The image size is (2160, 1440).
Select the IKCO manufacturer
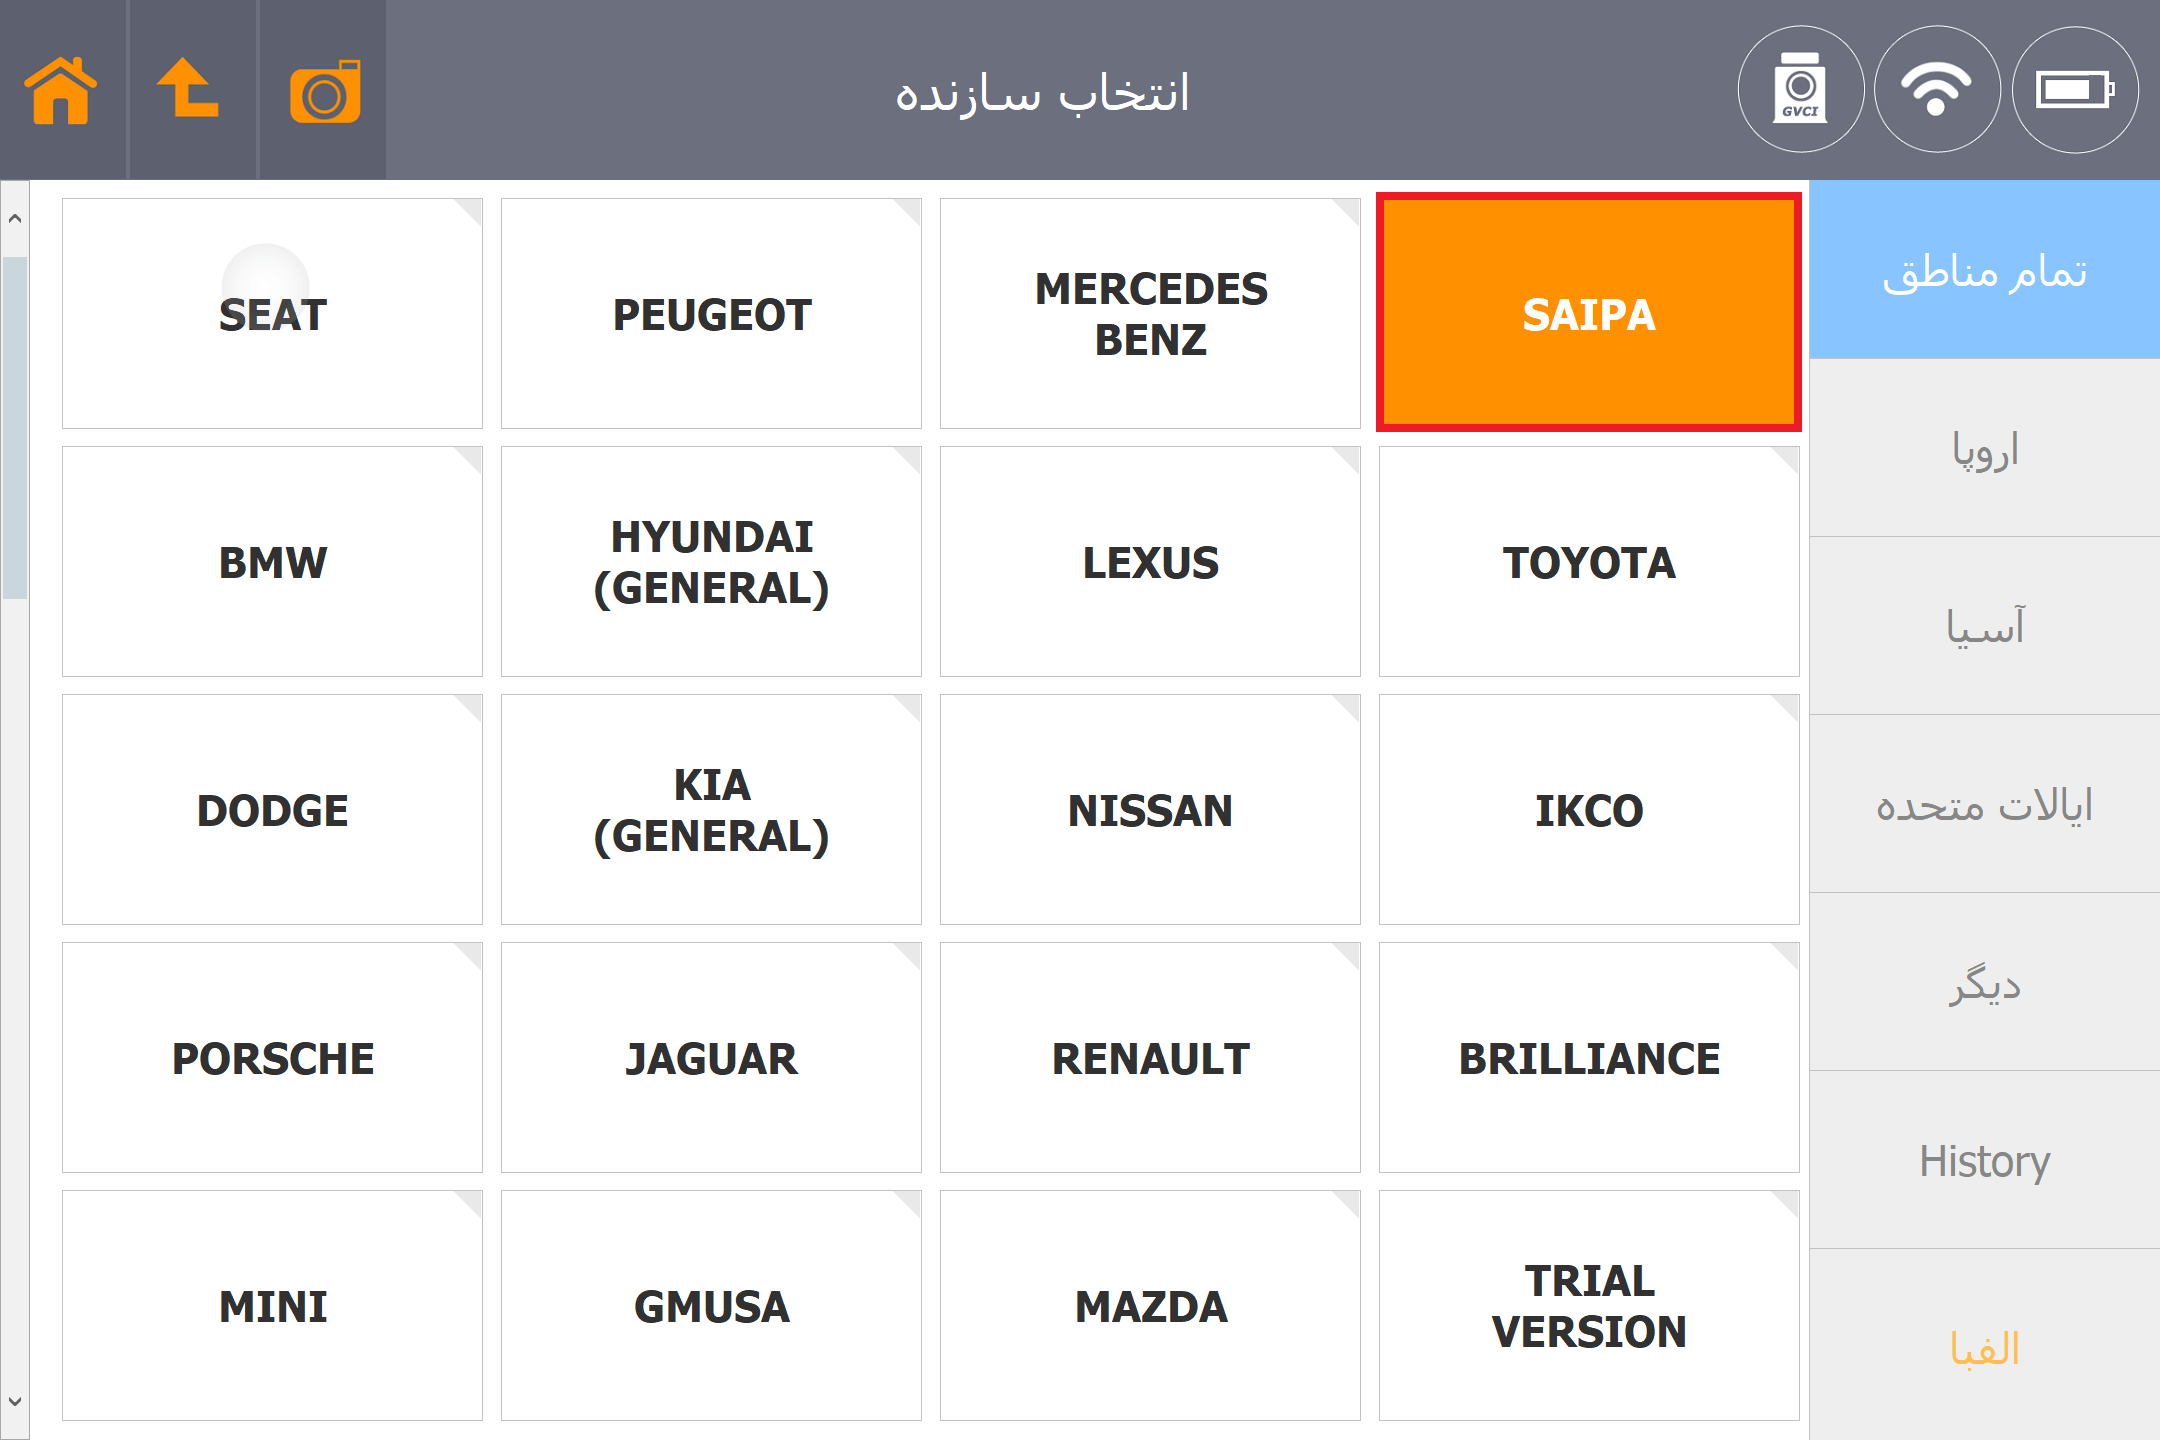1589,810
